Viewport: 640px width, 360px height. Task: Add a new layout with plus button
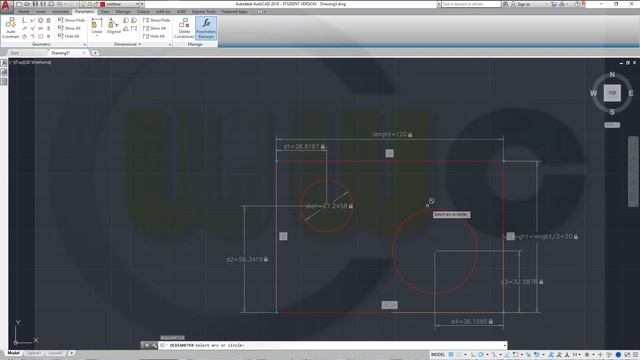point(71,353)
